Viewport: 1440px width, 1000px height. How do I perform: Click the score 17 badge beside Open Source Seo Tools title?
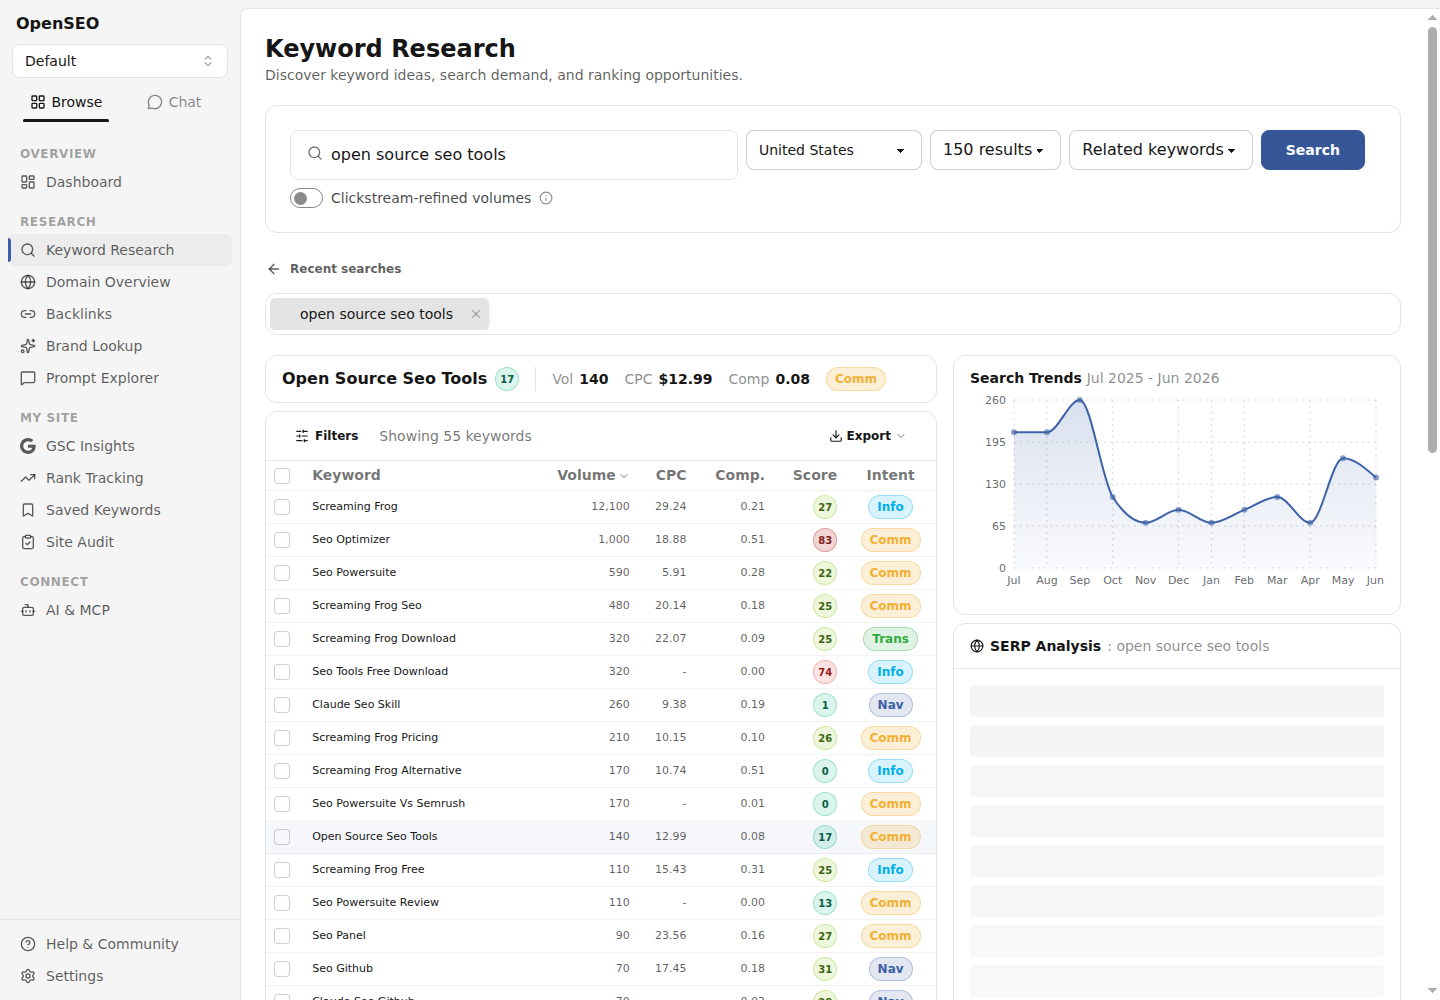[x=507, y=379]
